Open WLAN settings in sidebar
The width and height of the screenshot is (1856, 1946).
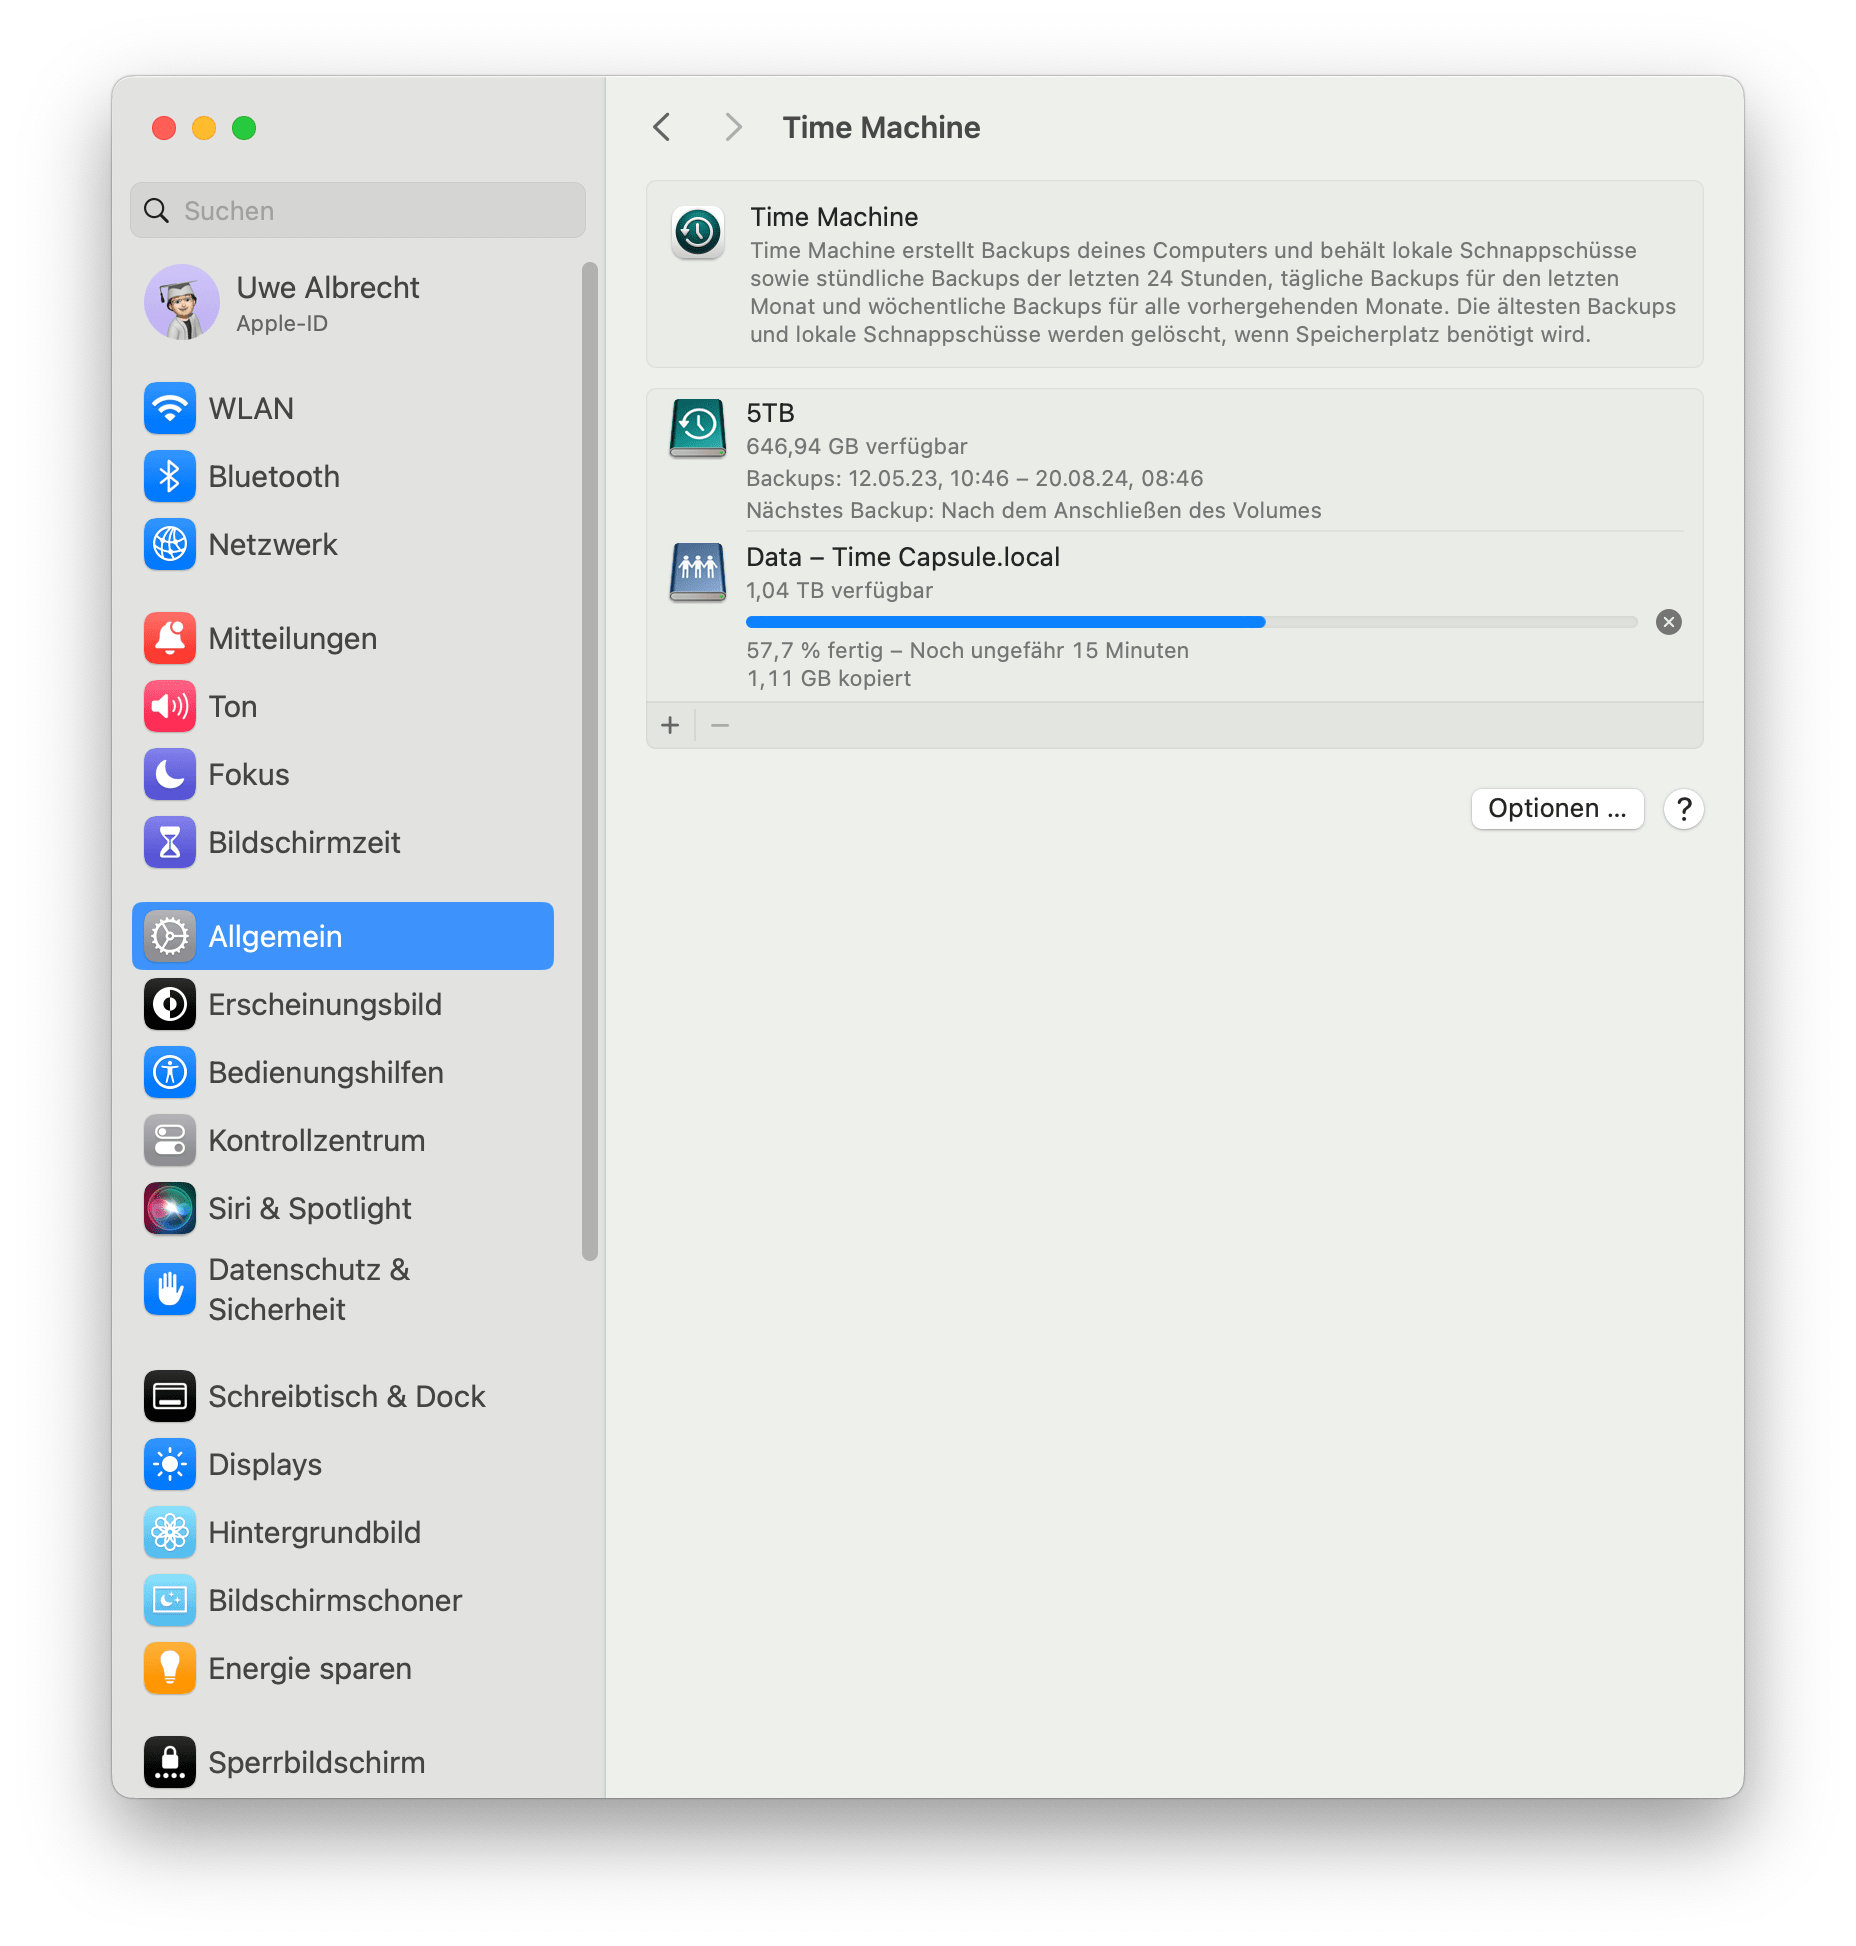250,408
